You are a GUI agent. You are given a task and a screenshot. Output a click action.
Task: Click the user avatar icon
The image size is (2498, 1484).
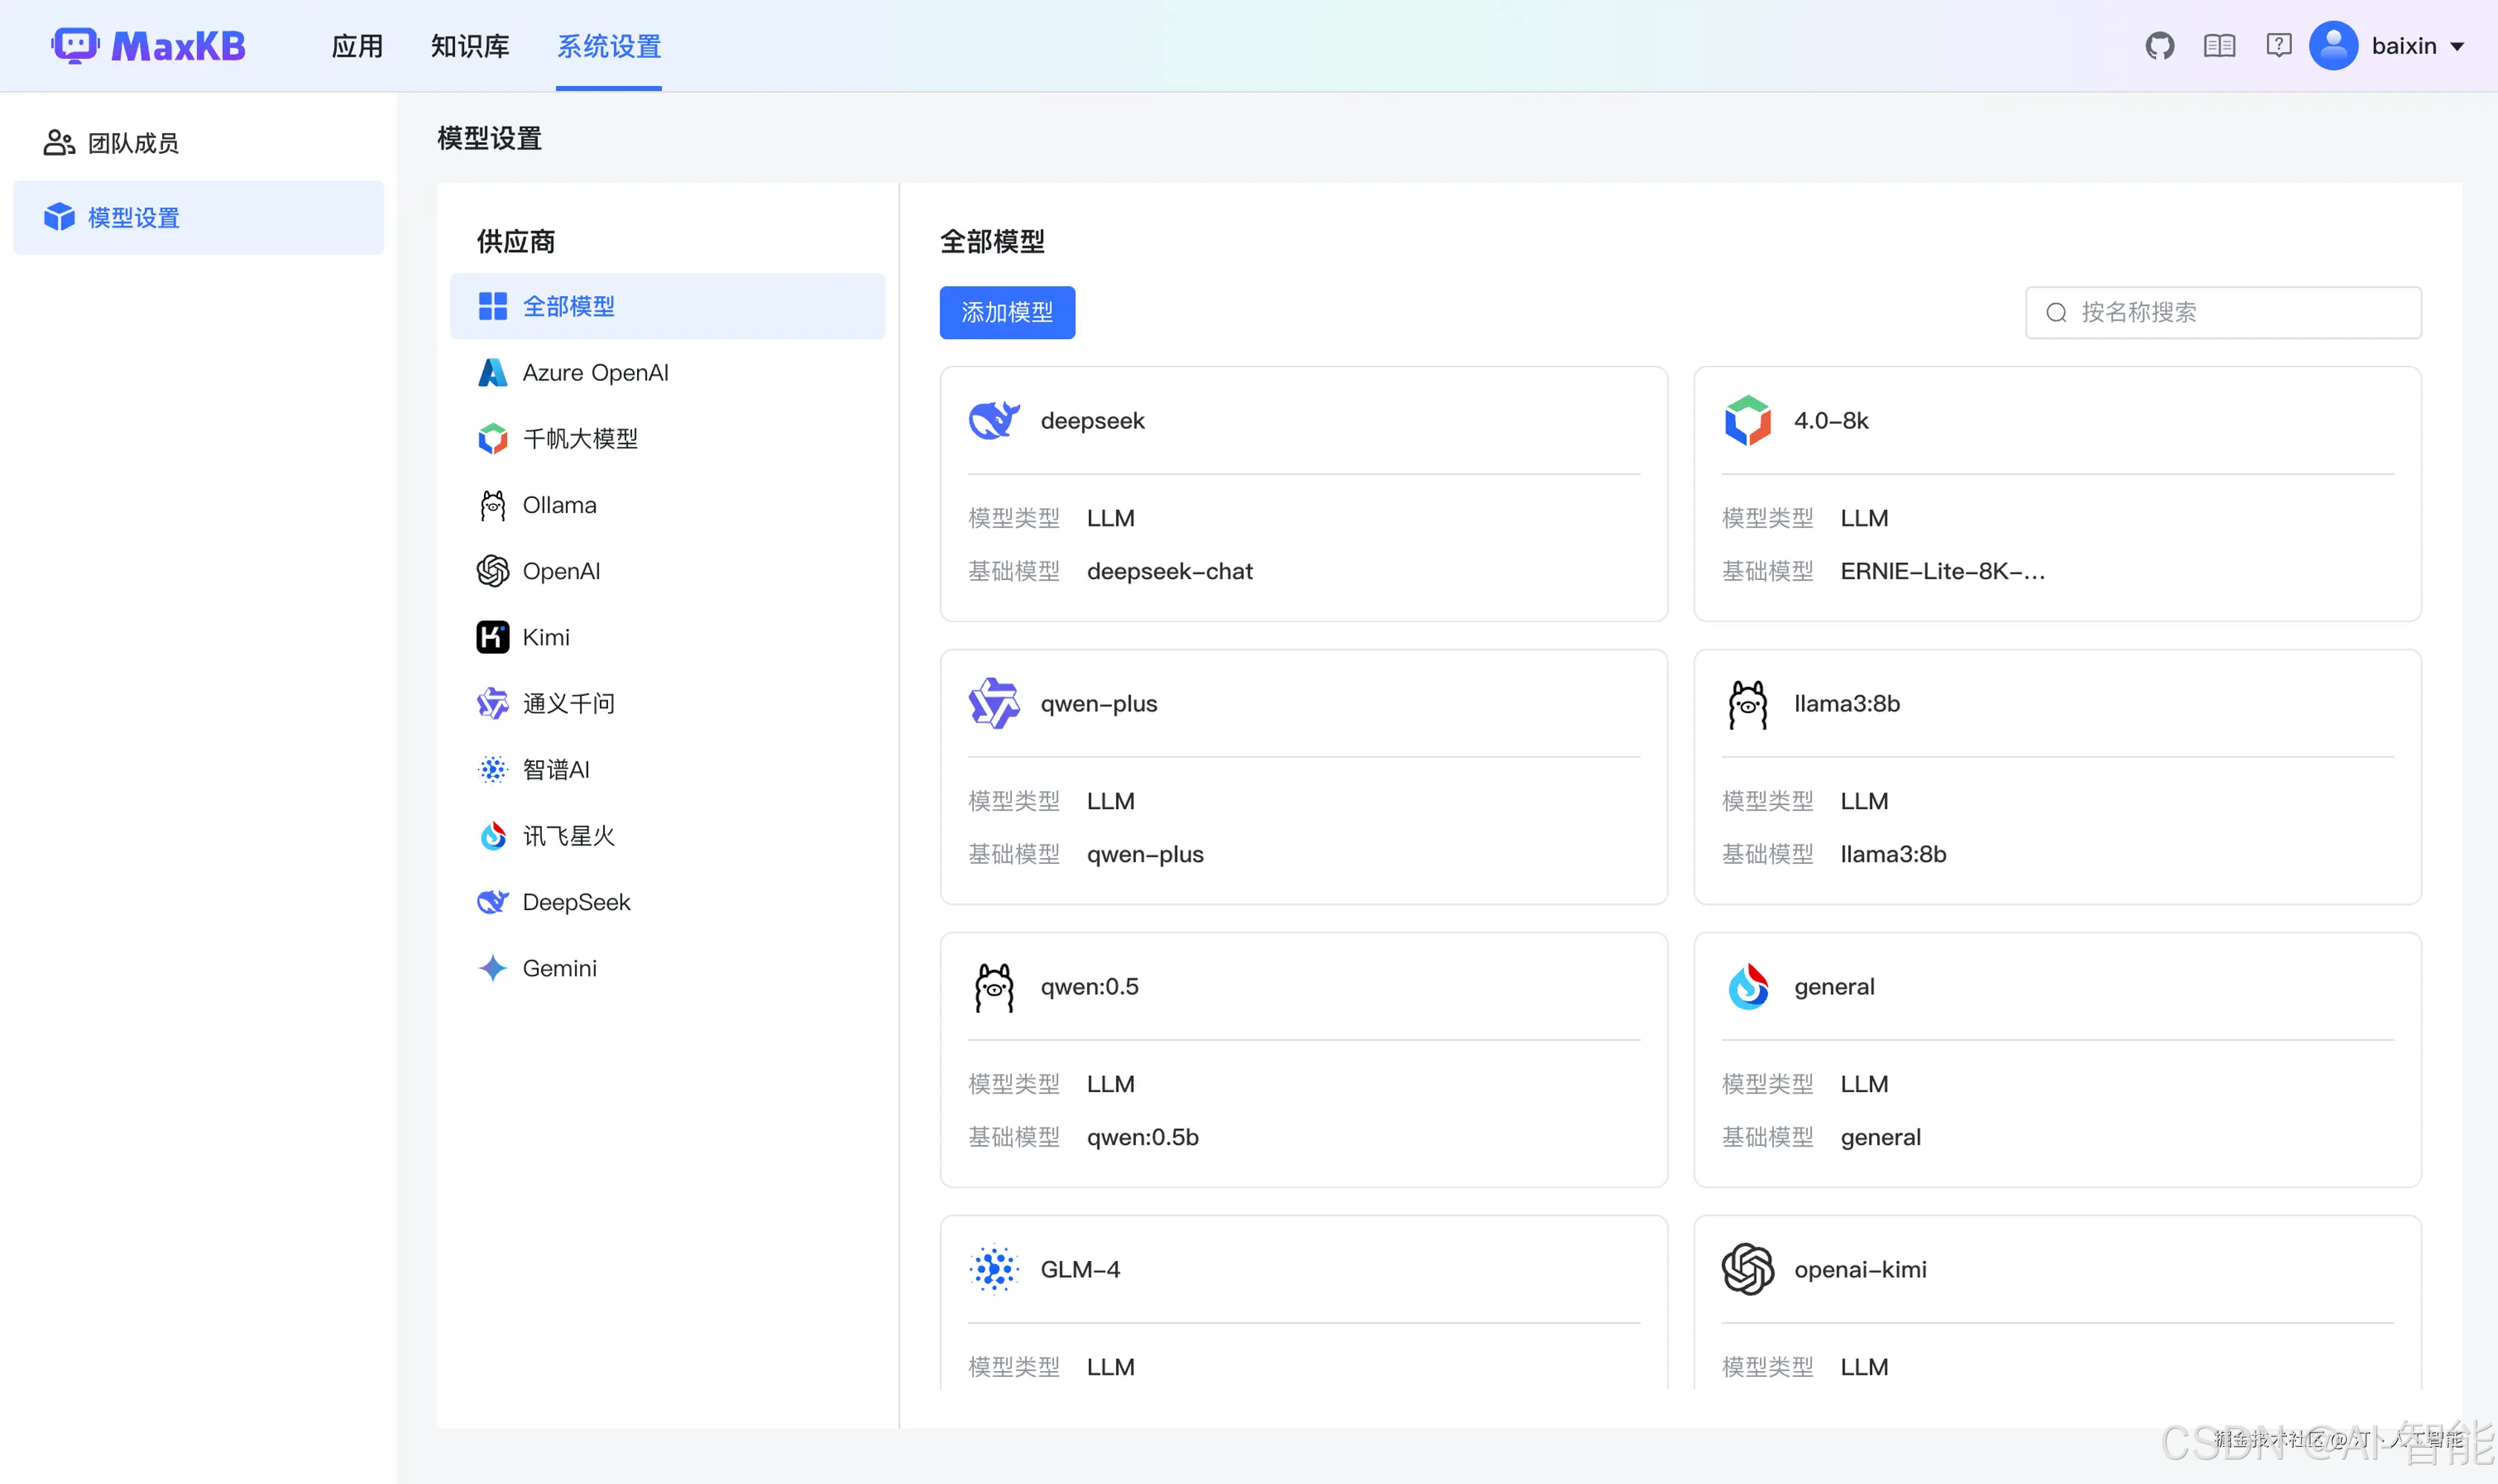[x=2333, y=46]
